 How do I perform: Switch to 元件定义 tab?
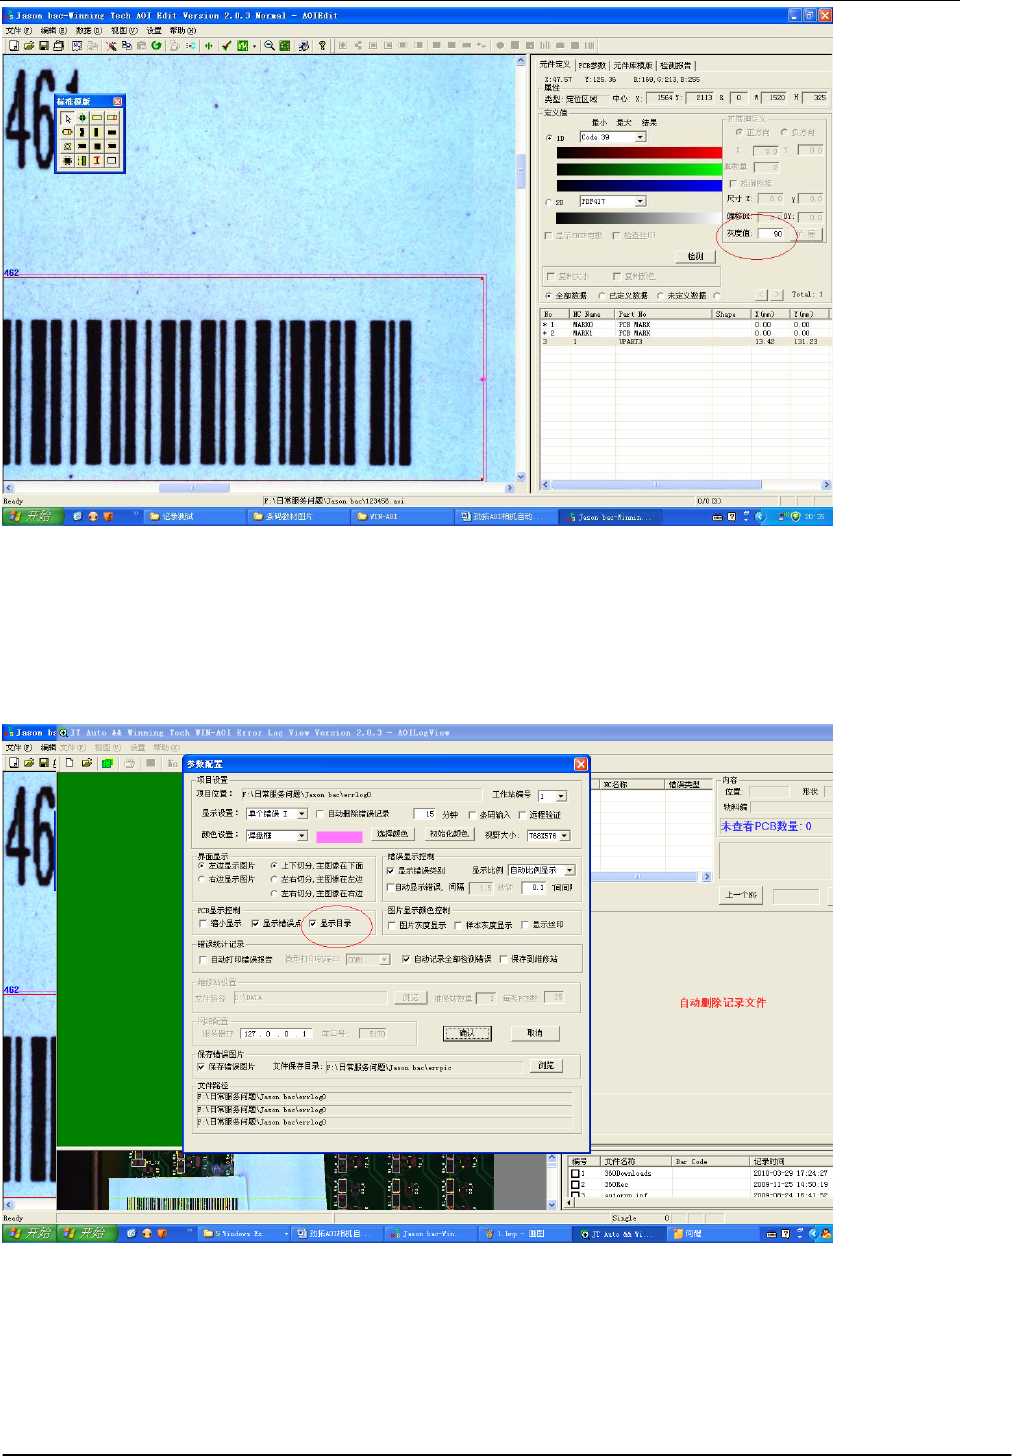click(555, 65)
